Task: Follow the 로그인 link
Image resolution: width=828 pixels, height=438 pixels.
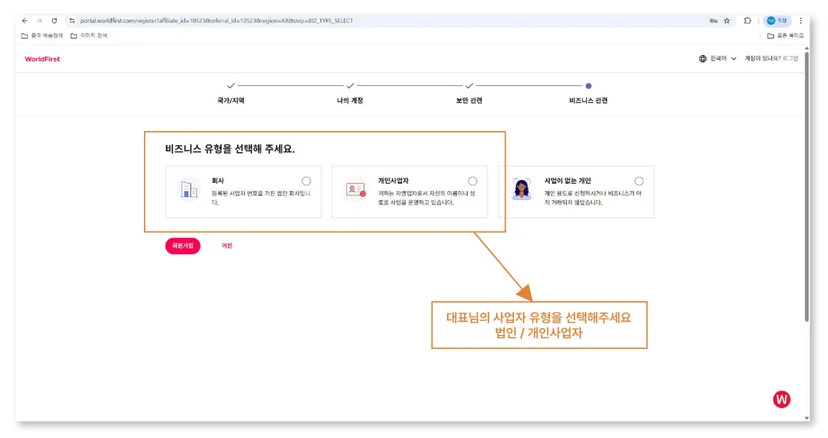Action: coord(790,59)
